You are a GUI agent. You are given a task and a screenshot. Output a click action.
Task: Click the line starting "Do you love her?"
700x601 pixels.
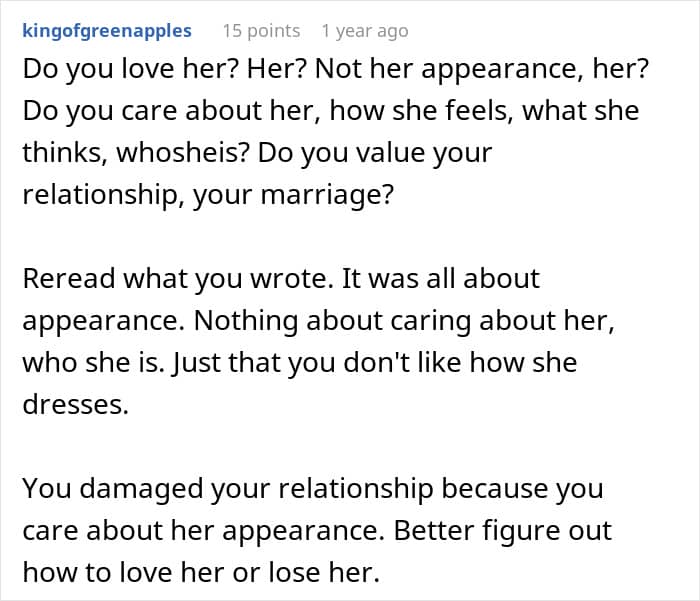335,70
